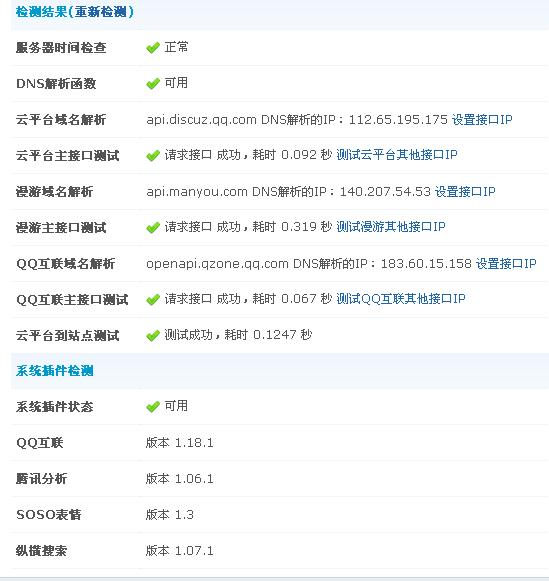The height and width of the screenshot is (581, 549).
Task: Select the 系统插件检测 section heading
Action: 54,371
